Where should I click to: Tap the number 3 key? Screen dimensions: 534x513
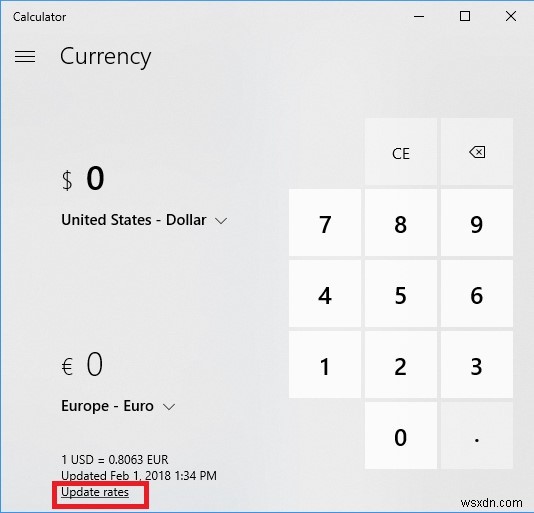[477, 364]
